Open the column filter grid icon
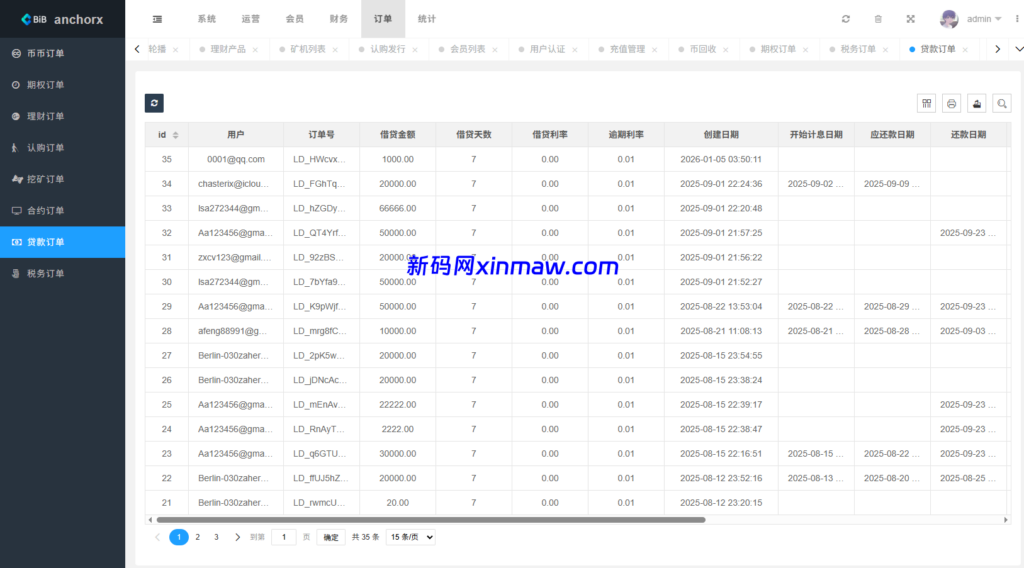This screenshot has width=1024, height=568. click(926, 103)
